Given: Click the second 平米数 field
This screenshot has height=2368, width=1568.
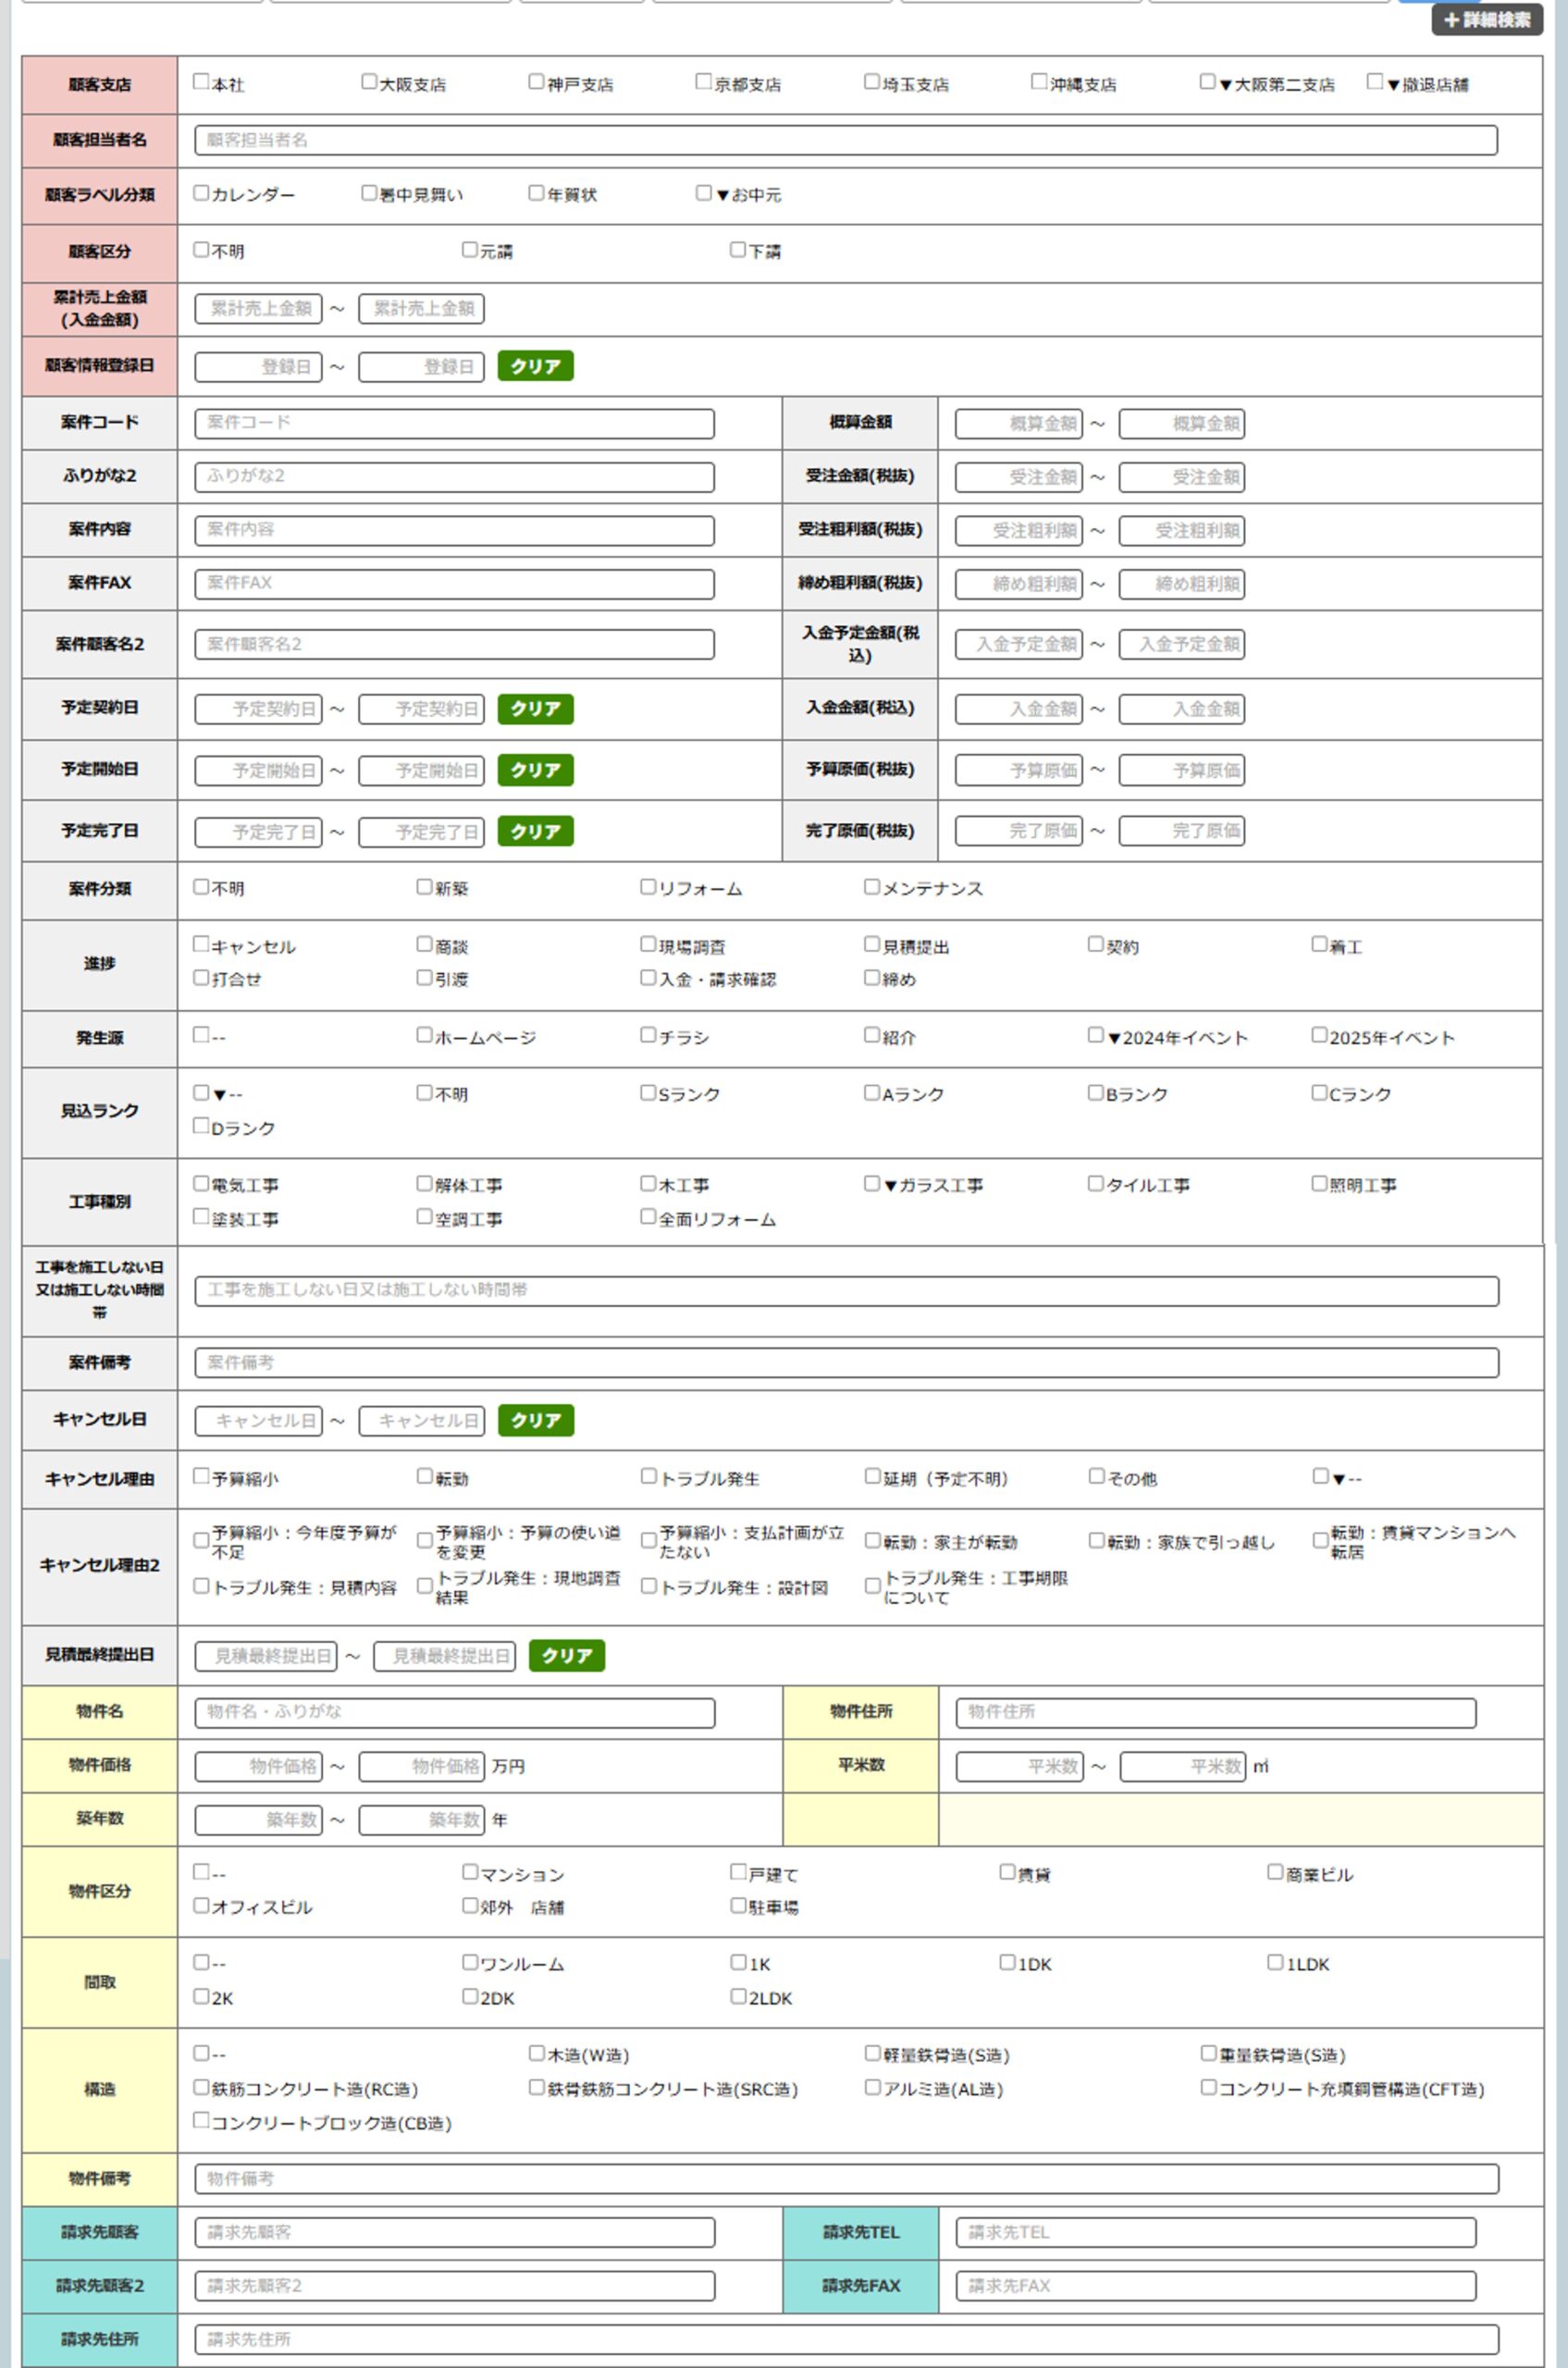Looking at the screenshot, I should [1182, 1767].
